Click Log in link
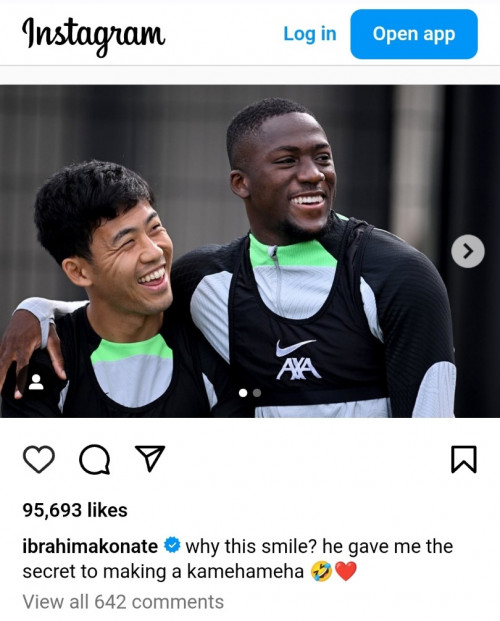Image resolution: width=500 pixels, height=621 pixels. pyautogui.click(x=310, y=34)
